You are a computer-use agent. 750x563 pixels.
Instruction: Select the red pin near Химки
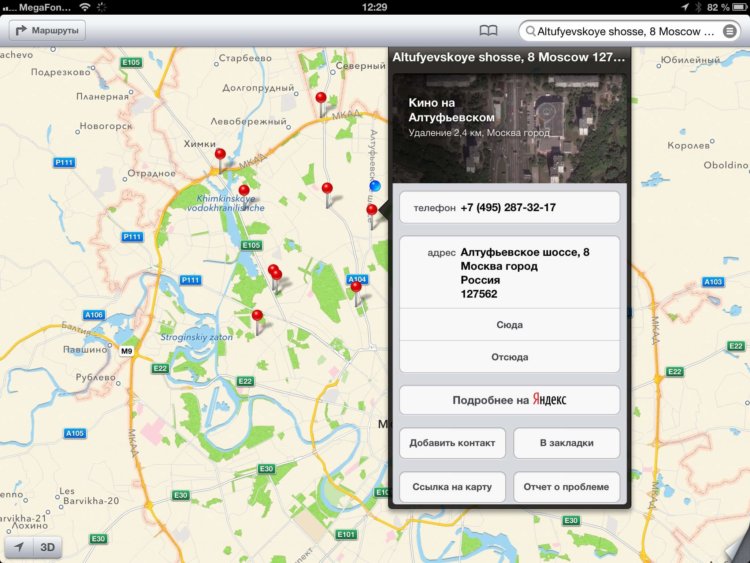tap(220, 155)
